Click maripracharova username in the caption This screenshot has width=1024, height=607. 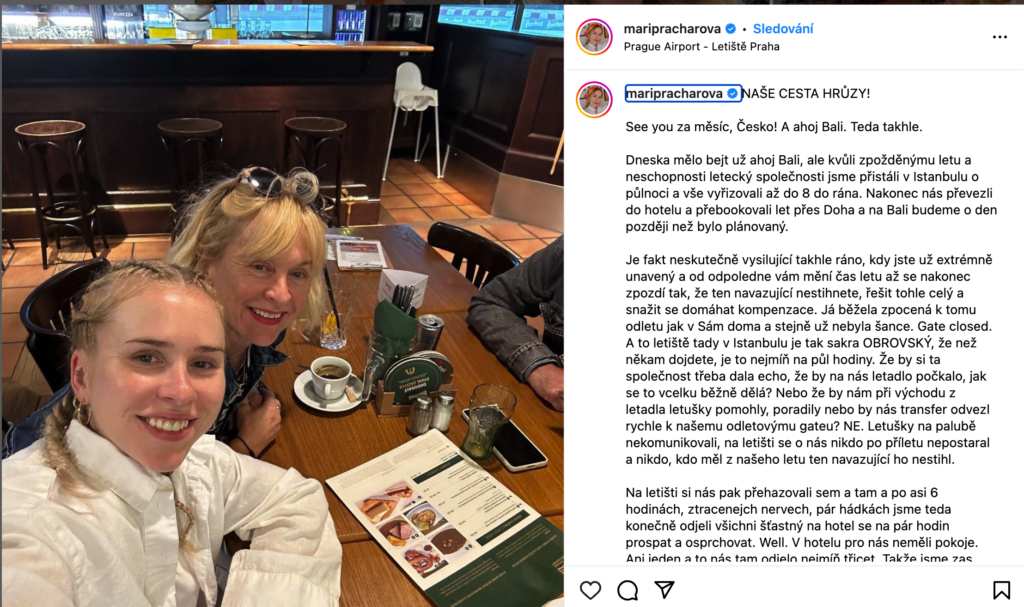pos(674,93)
